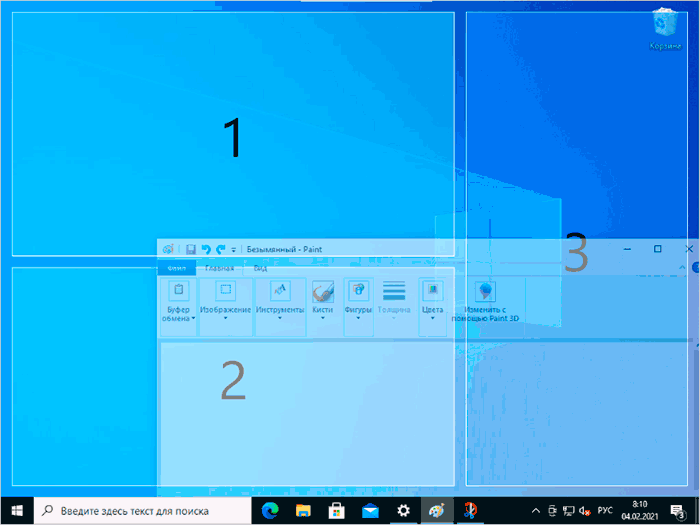Expand the Фигуры shapes group
700x525 pixels.
(x=358, y=307)
